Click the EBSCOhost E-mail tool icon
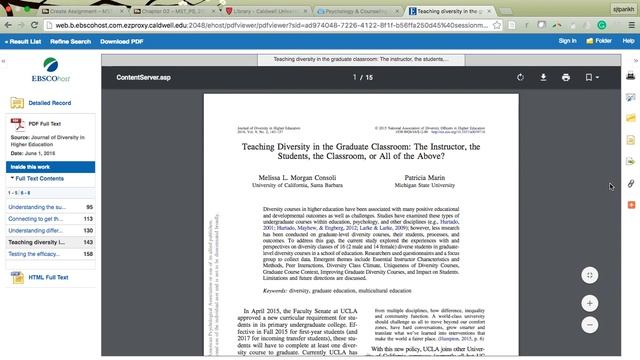Viewport: 640px width, 360px height. click(x=631, y=97)
